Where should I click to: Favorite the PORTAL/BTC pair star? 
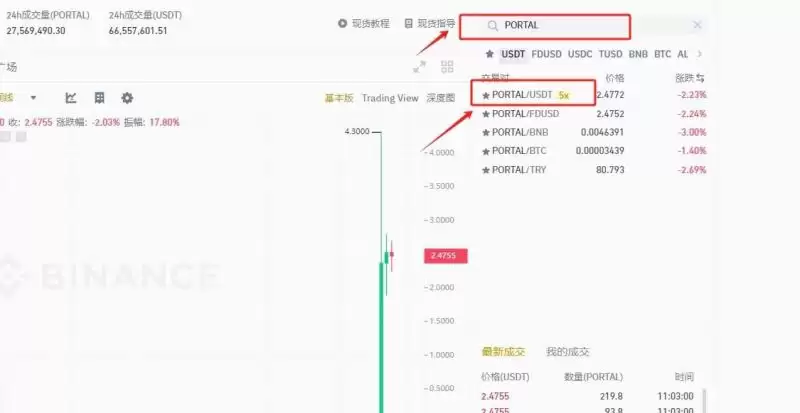point(486,151)
